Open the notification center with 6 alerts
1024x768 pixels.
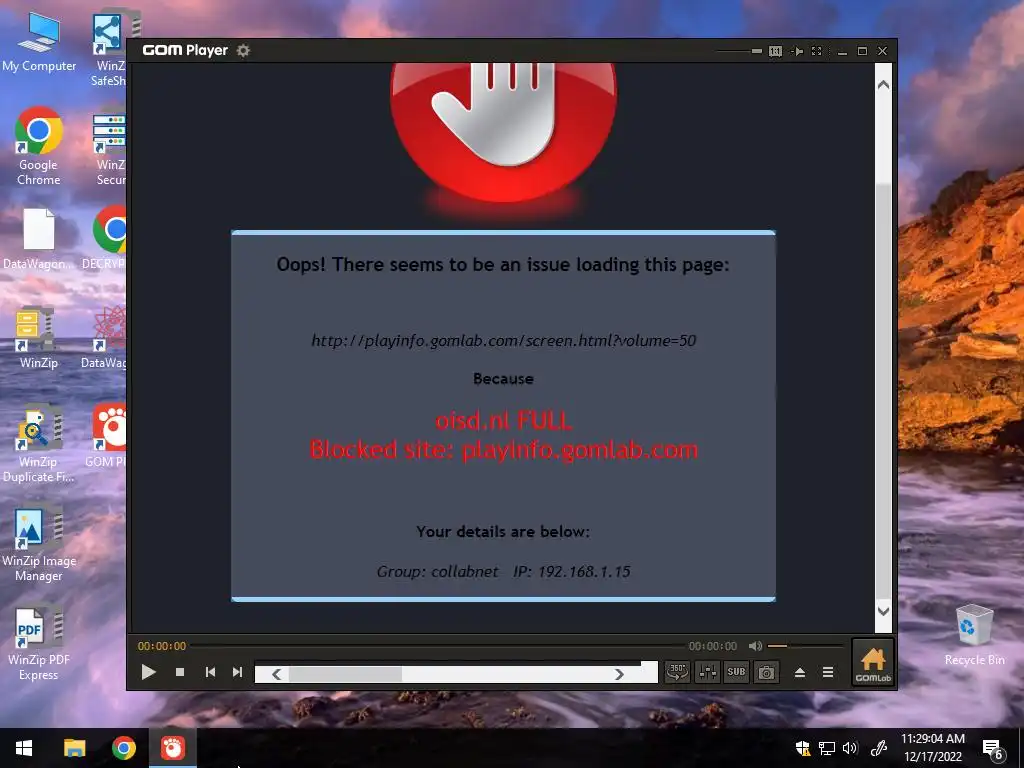[x=993, y=749]
